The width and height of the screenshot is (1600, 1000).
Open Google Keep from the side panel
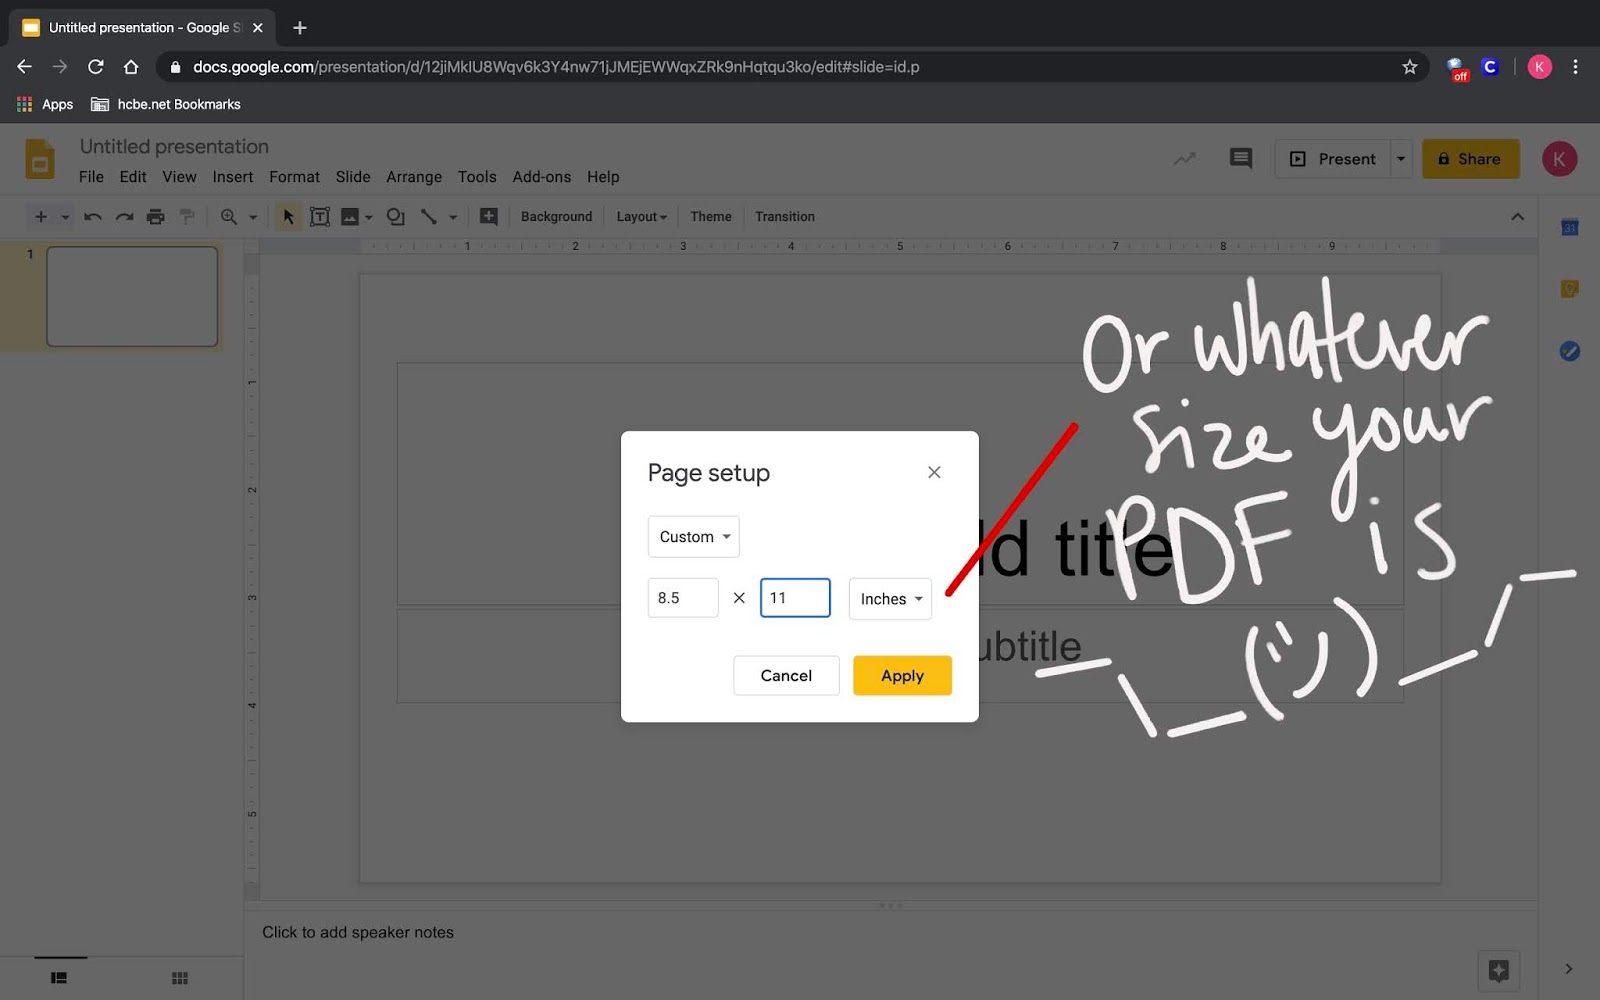[x=1570, y=289]
